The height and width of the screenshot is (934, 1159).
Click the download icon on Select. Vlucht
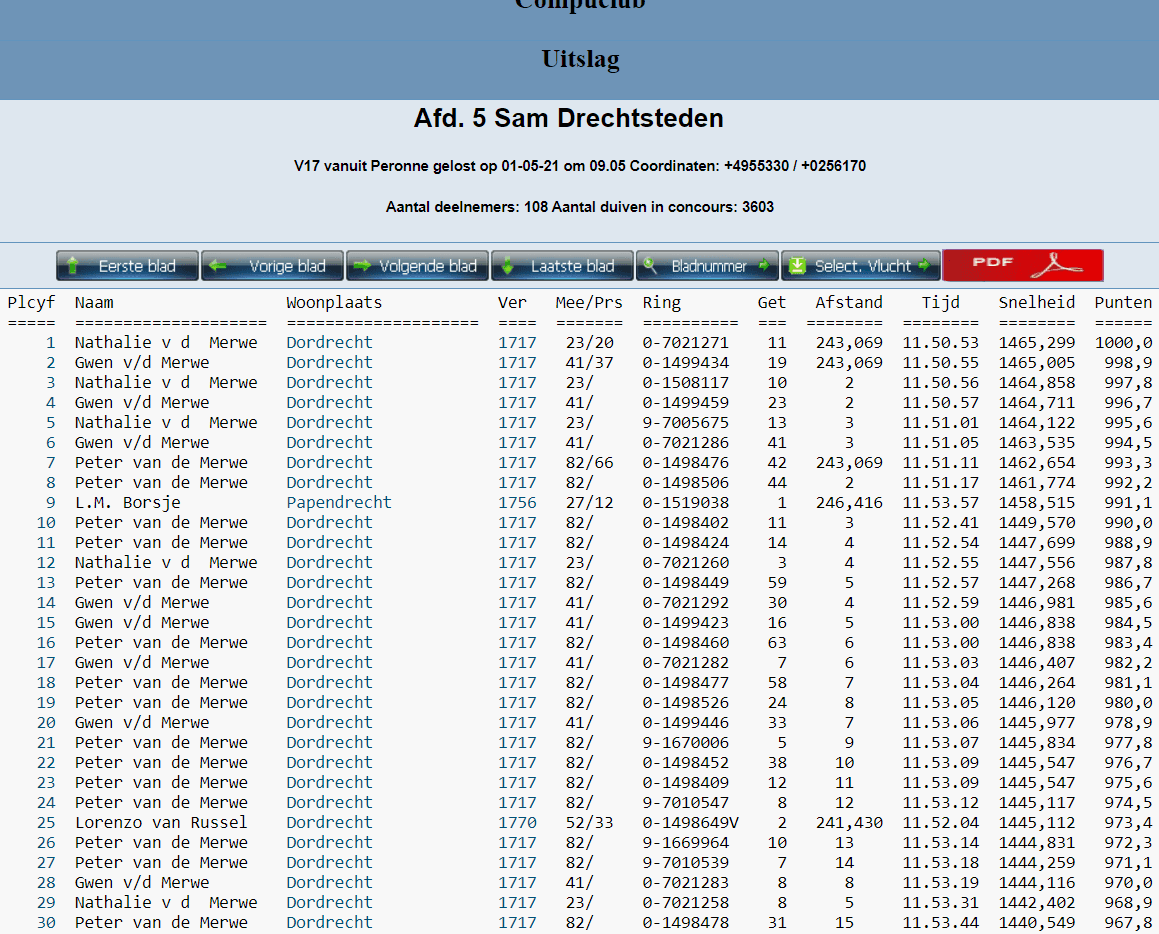pyautogui.click(x=797, y=266)
